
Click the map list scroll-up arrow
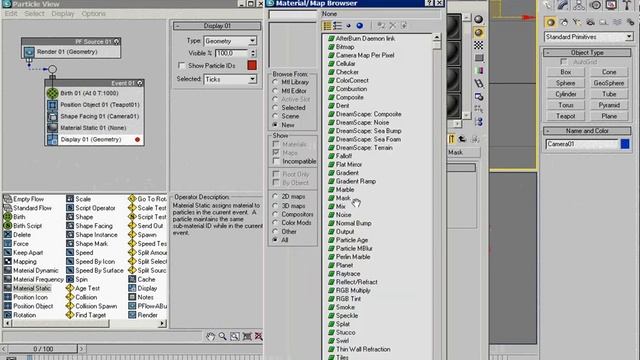[x=436, y=38]
